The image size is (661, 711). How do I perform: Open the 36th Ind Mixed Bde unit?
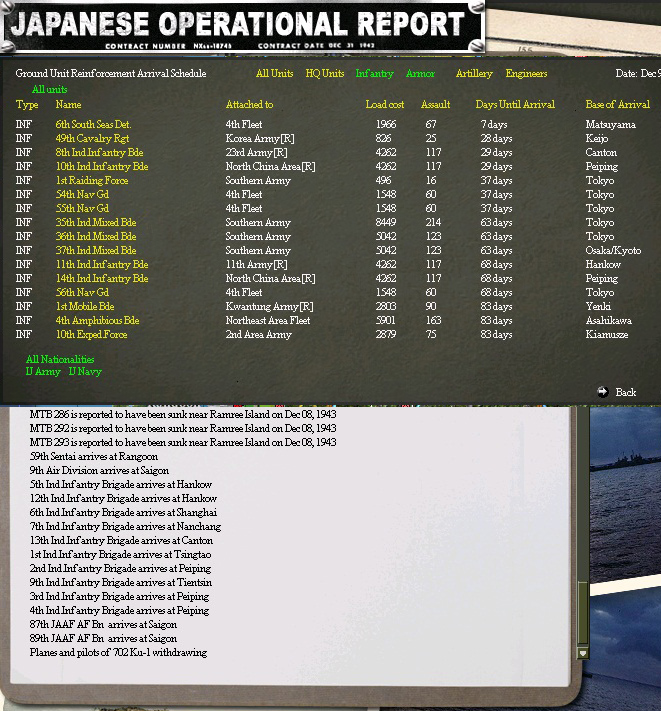point(96,236)
